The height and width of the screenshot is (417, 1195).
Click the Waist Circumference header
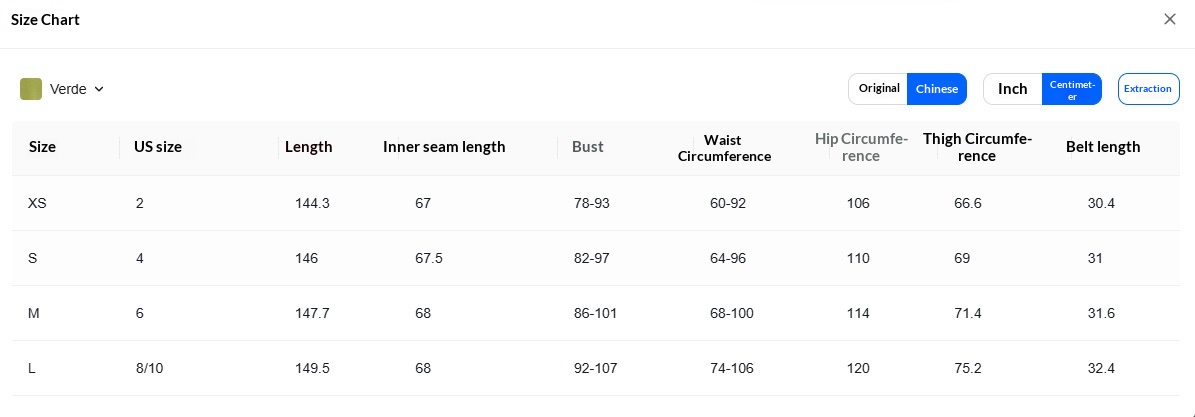(724, 148)
